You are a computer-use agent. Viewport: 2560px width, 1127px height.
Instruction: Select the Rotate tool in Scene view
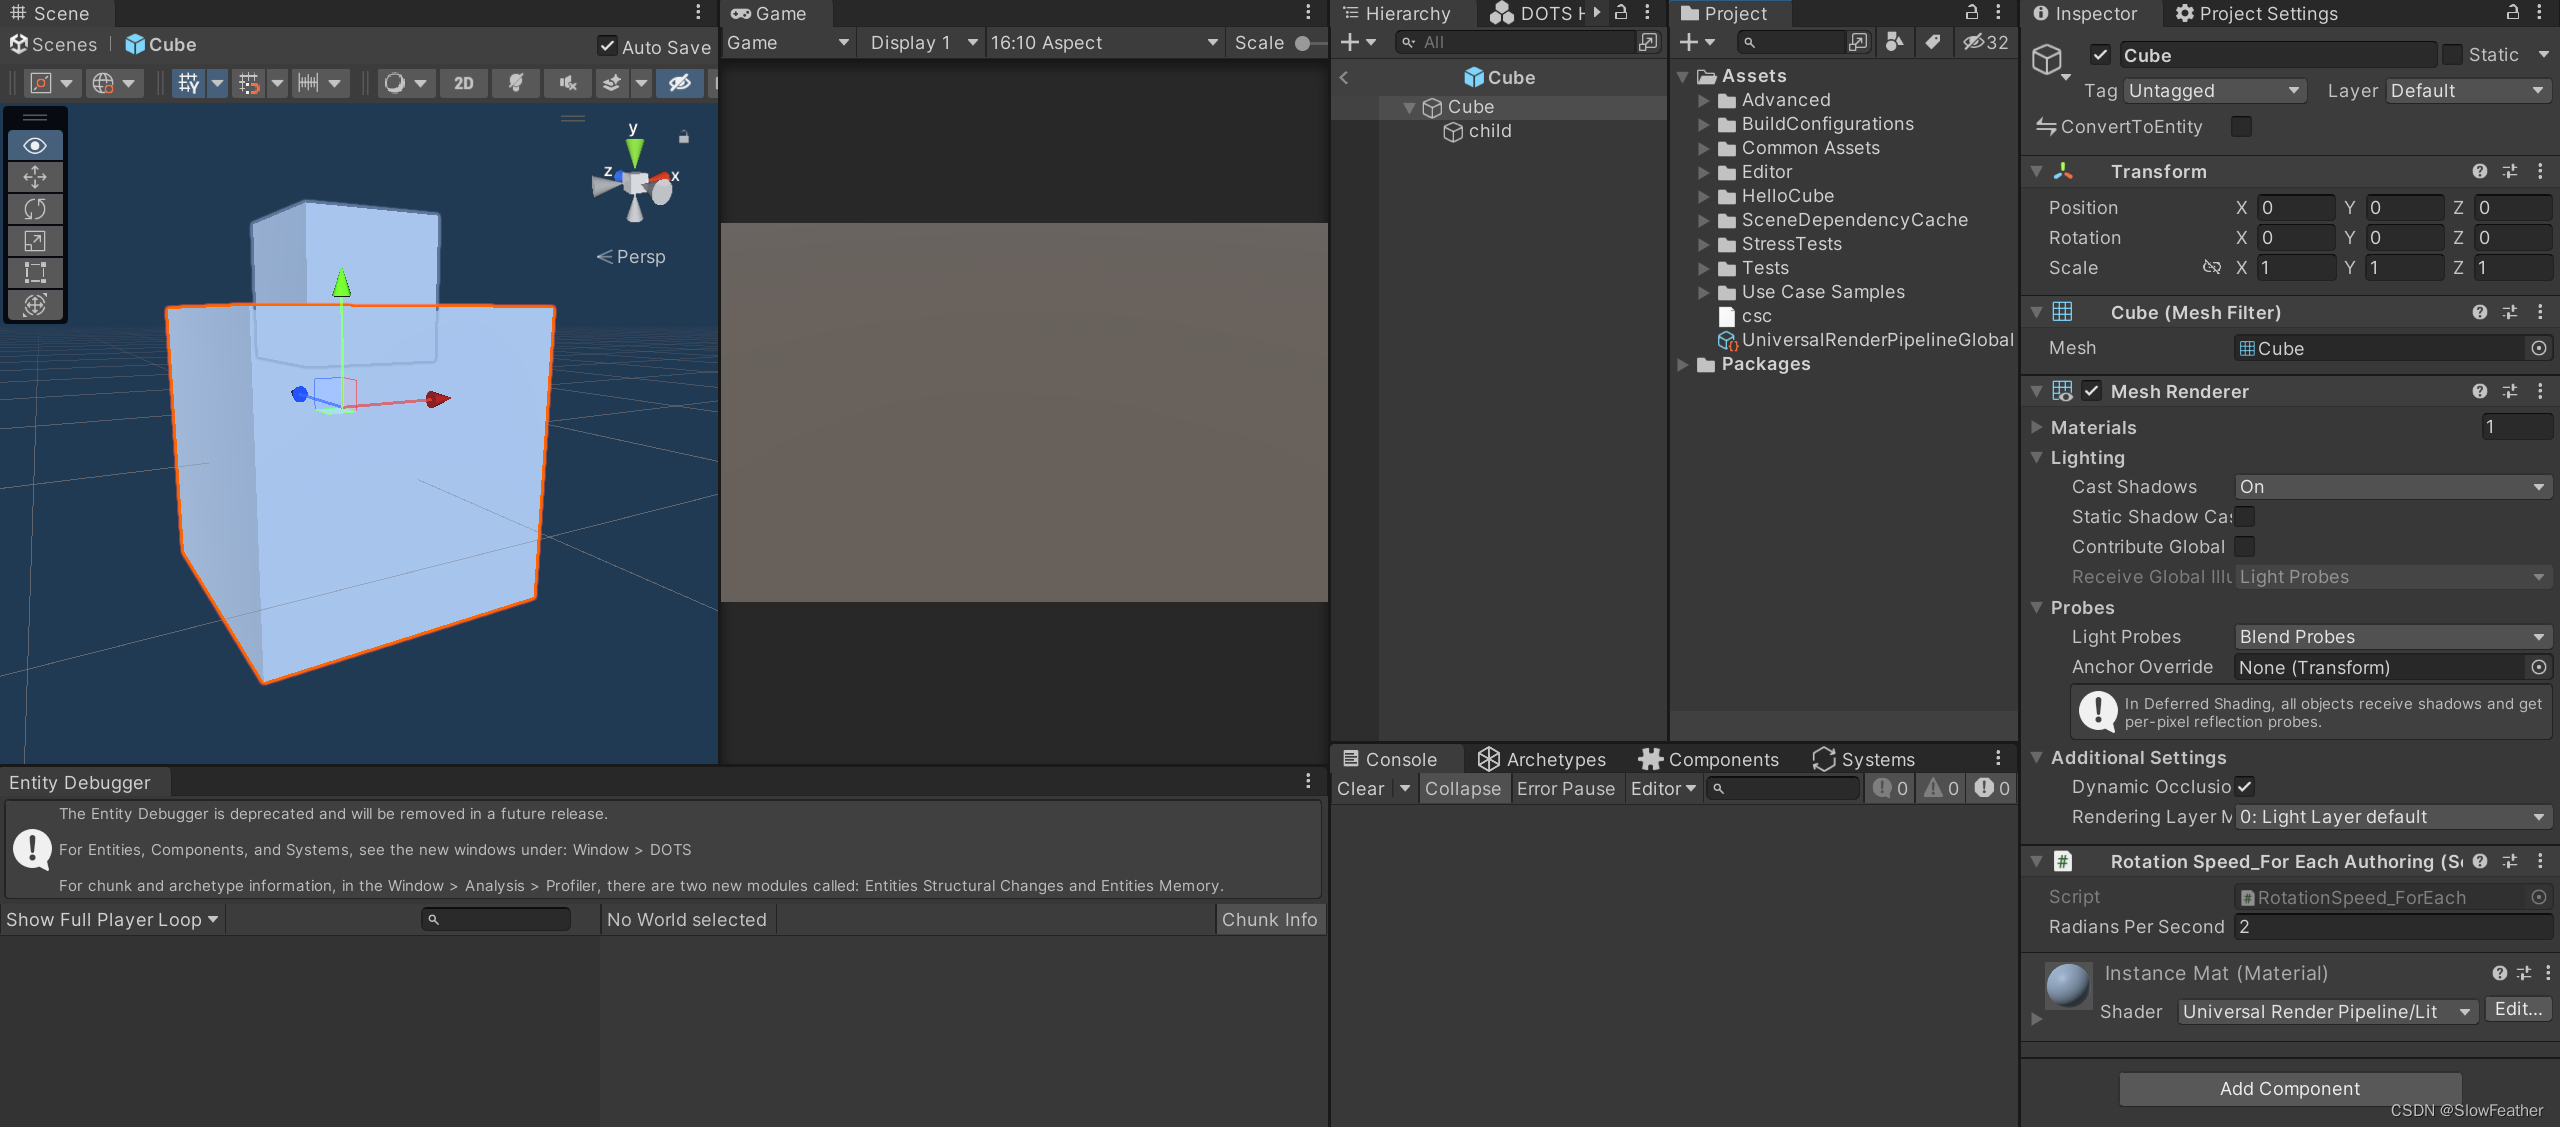pyautogui.click(x=35, y=209)
